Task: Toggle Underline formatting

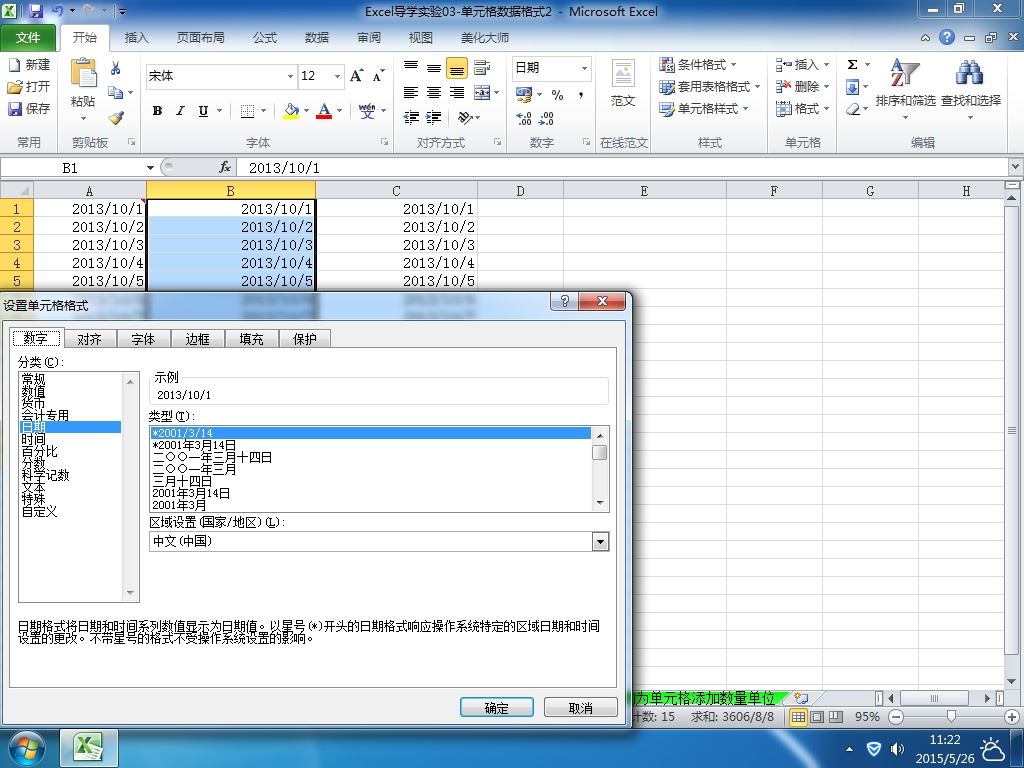Action: click(203, 111)
